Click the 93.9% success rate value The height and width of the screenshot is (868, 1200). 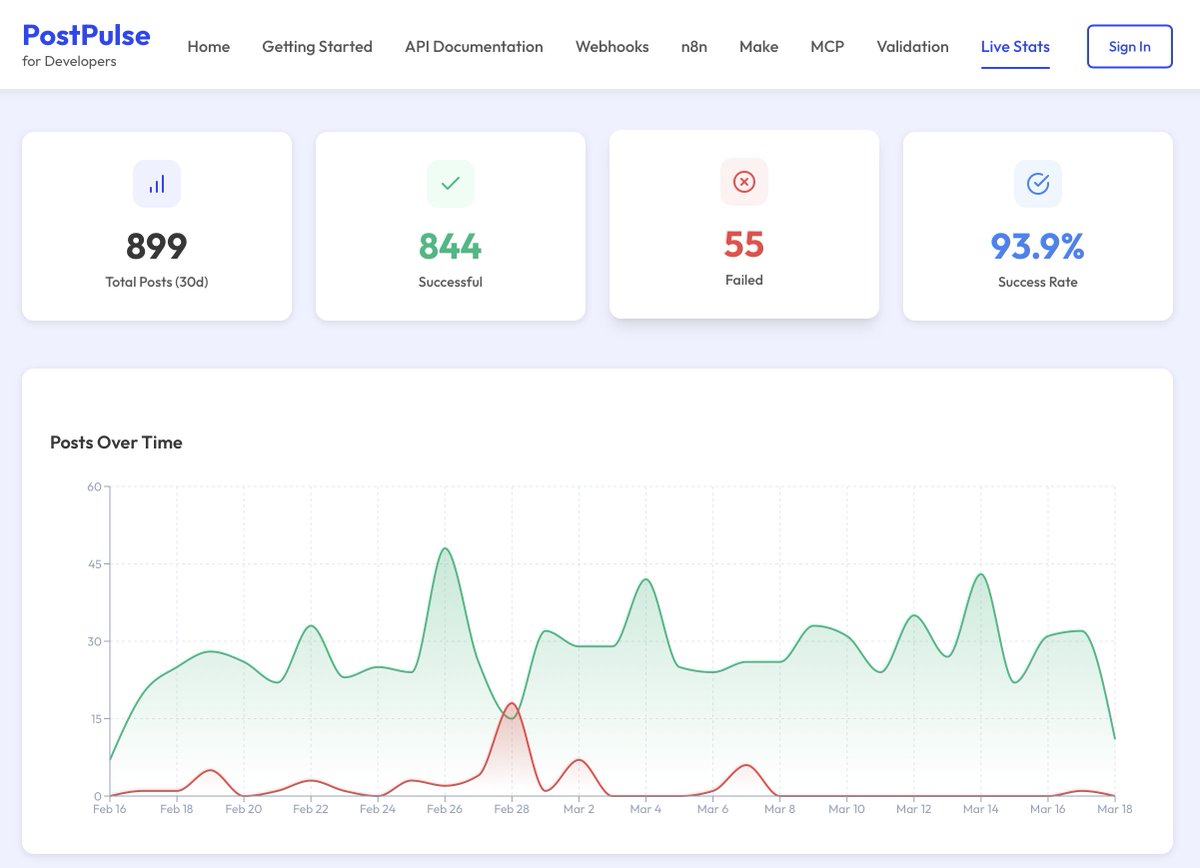tap(1038, 246)
